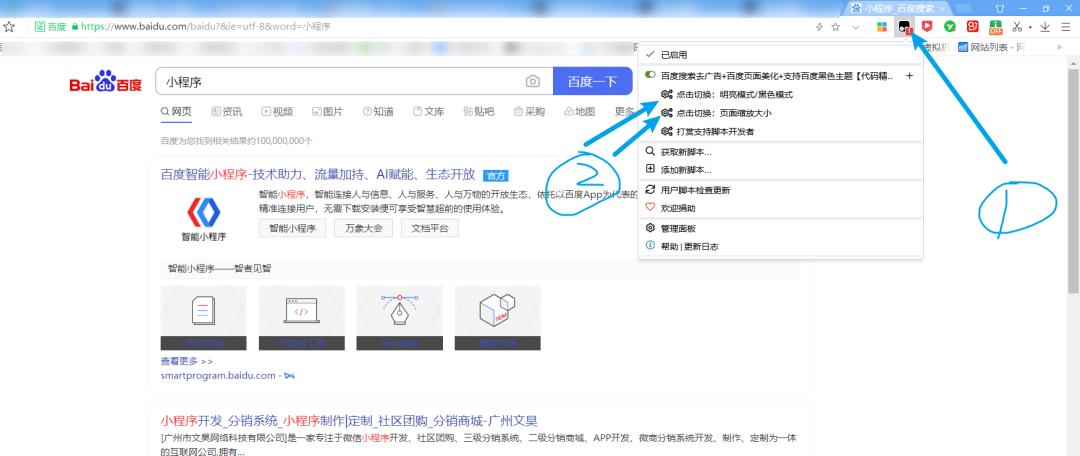Click the 百度一下 search button
1080x456 pixels.
[x=592, y=81]
